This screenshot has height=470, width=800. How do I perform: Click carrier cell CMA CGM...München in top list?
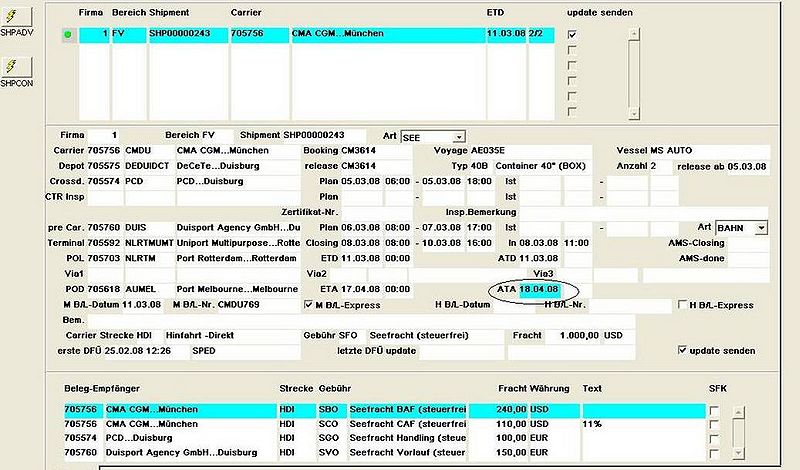click(388, 34)
